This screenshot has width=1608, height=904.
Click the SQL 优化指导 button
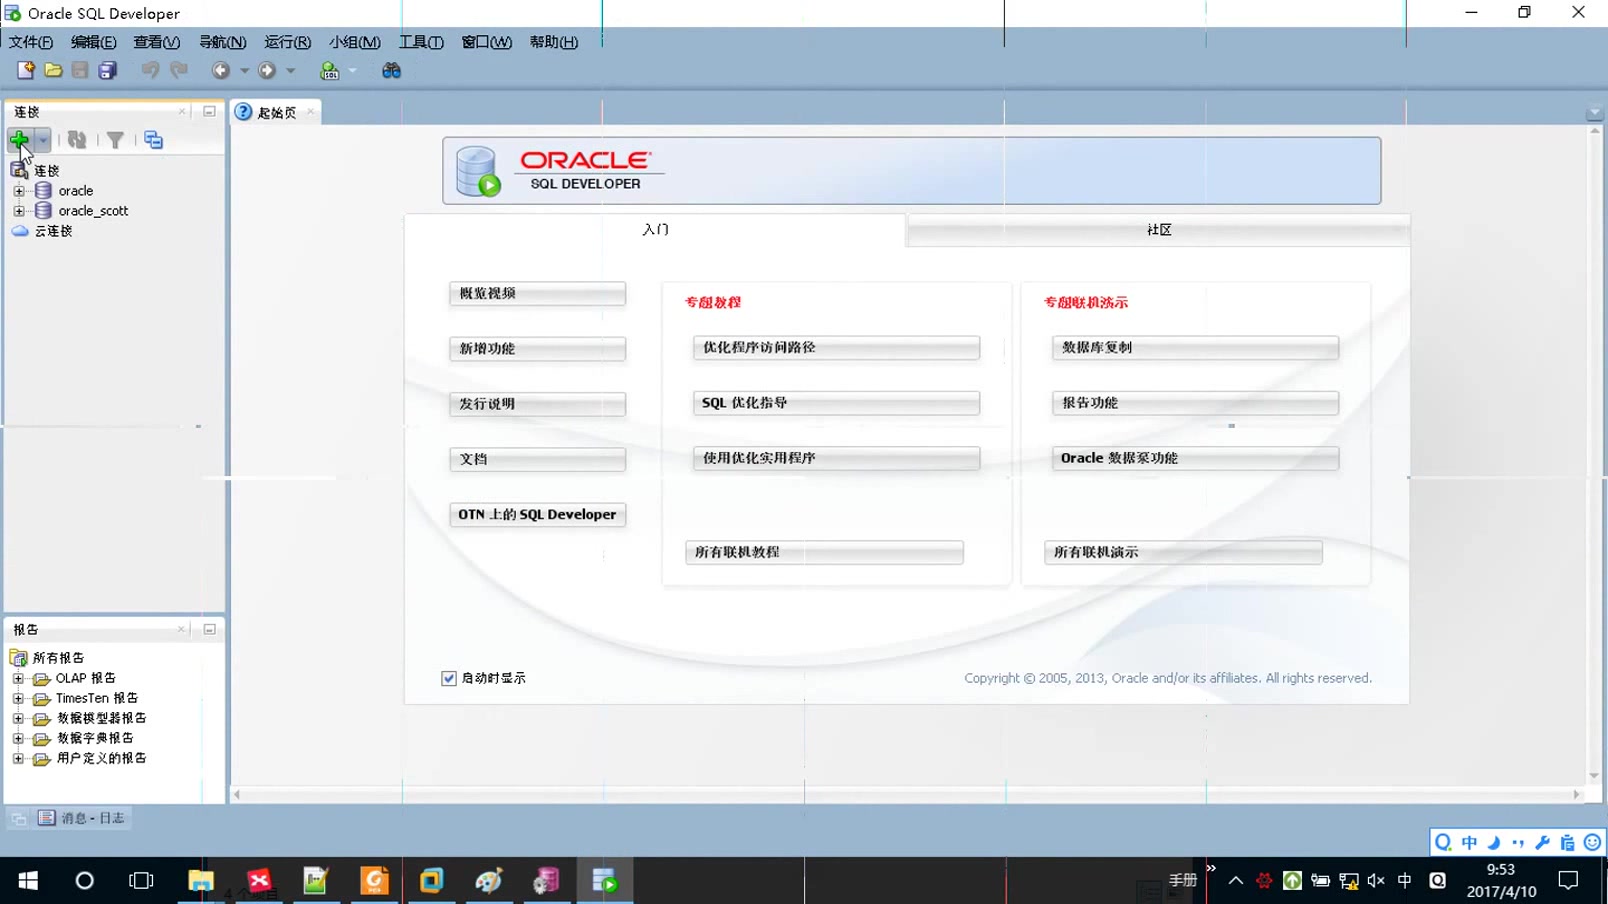point(836,402)
